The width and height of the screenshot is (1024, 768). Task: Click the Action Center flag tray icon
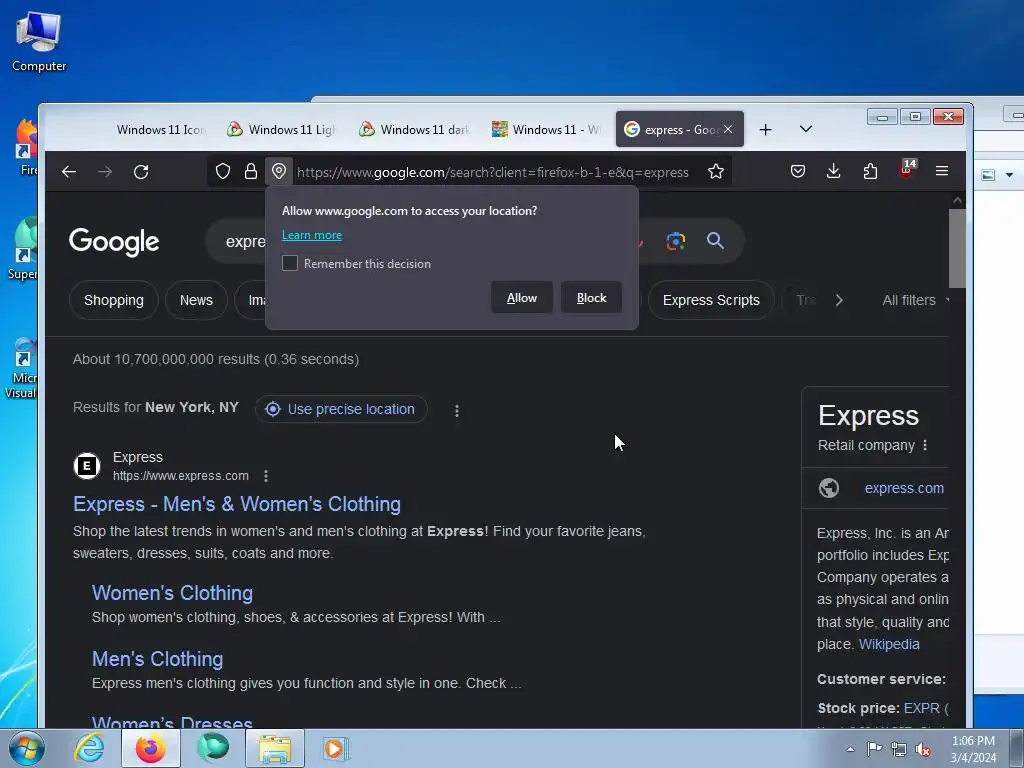[x=874, y=749]
